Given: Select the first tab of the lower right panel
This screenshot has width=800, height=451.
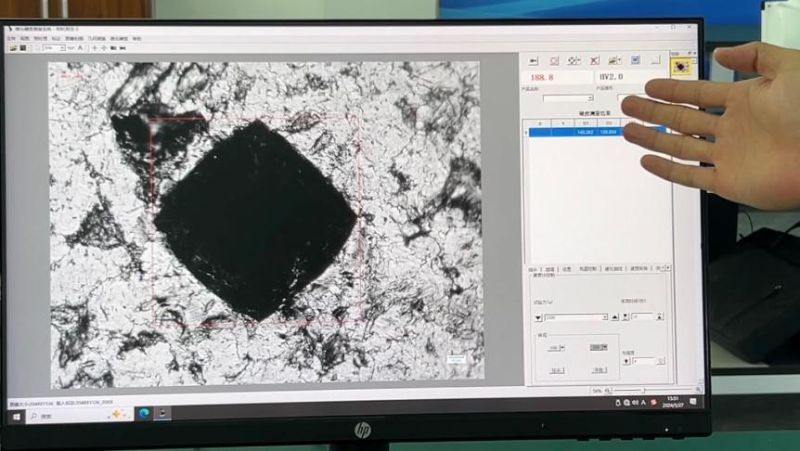Looking at the screenshot, I should pos(533,269).
